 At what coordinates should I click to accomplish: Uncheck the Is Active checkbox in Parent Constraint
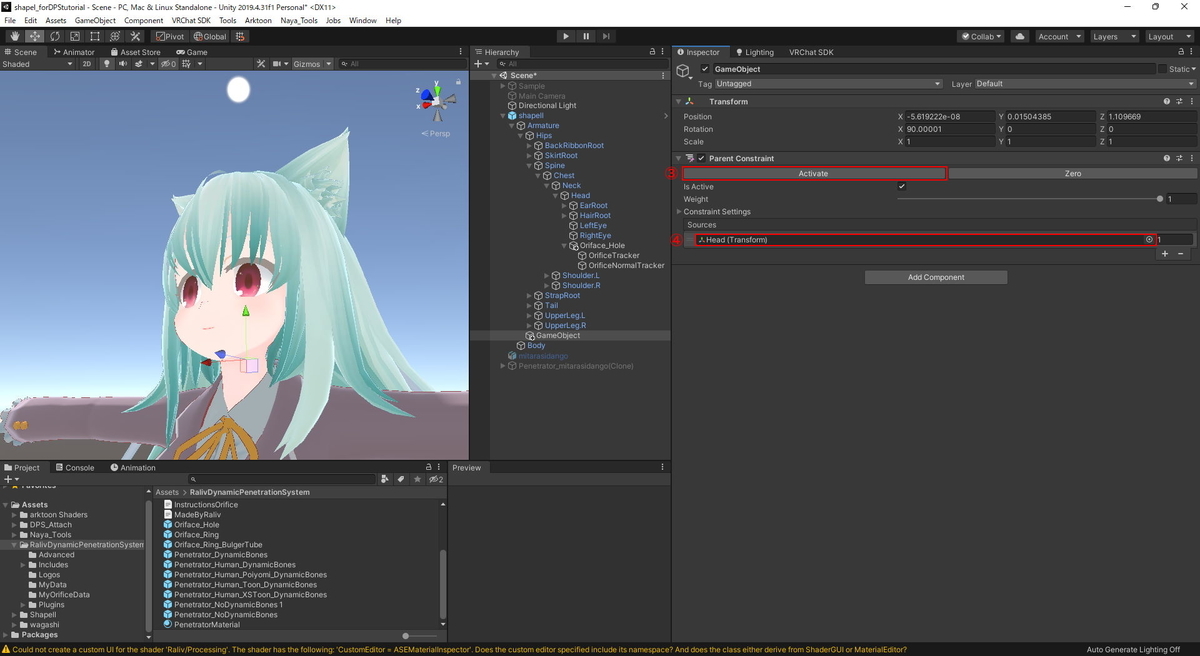tap(901, 186)
